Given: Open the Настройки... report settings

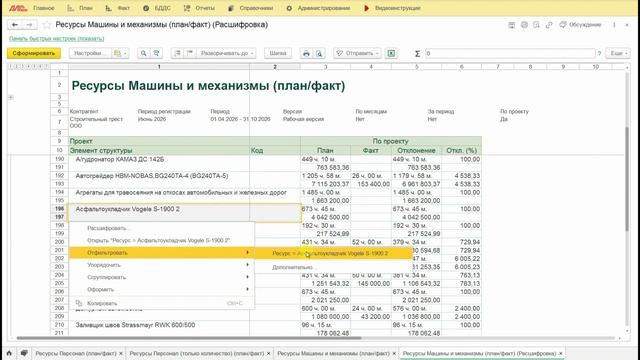Looking at the screenshot, I should click(x=90, y=53).
